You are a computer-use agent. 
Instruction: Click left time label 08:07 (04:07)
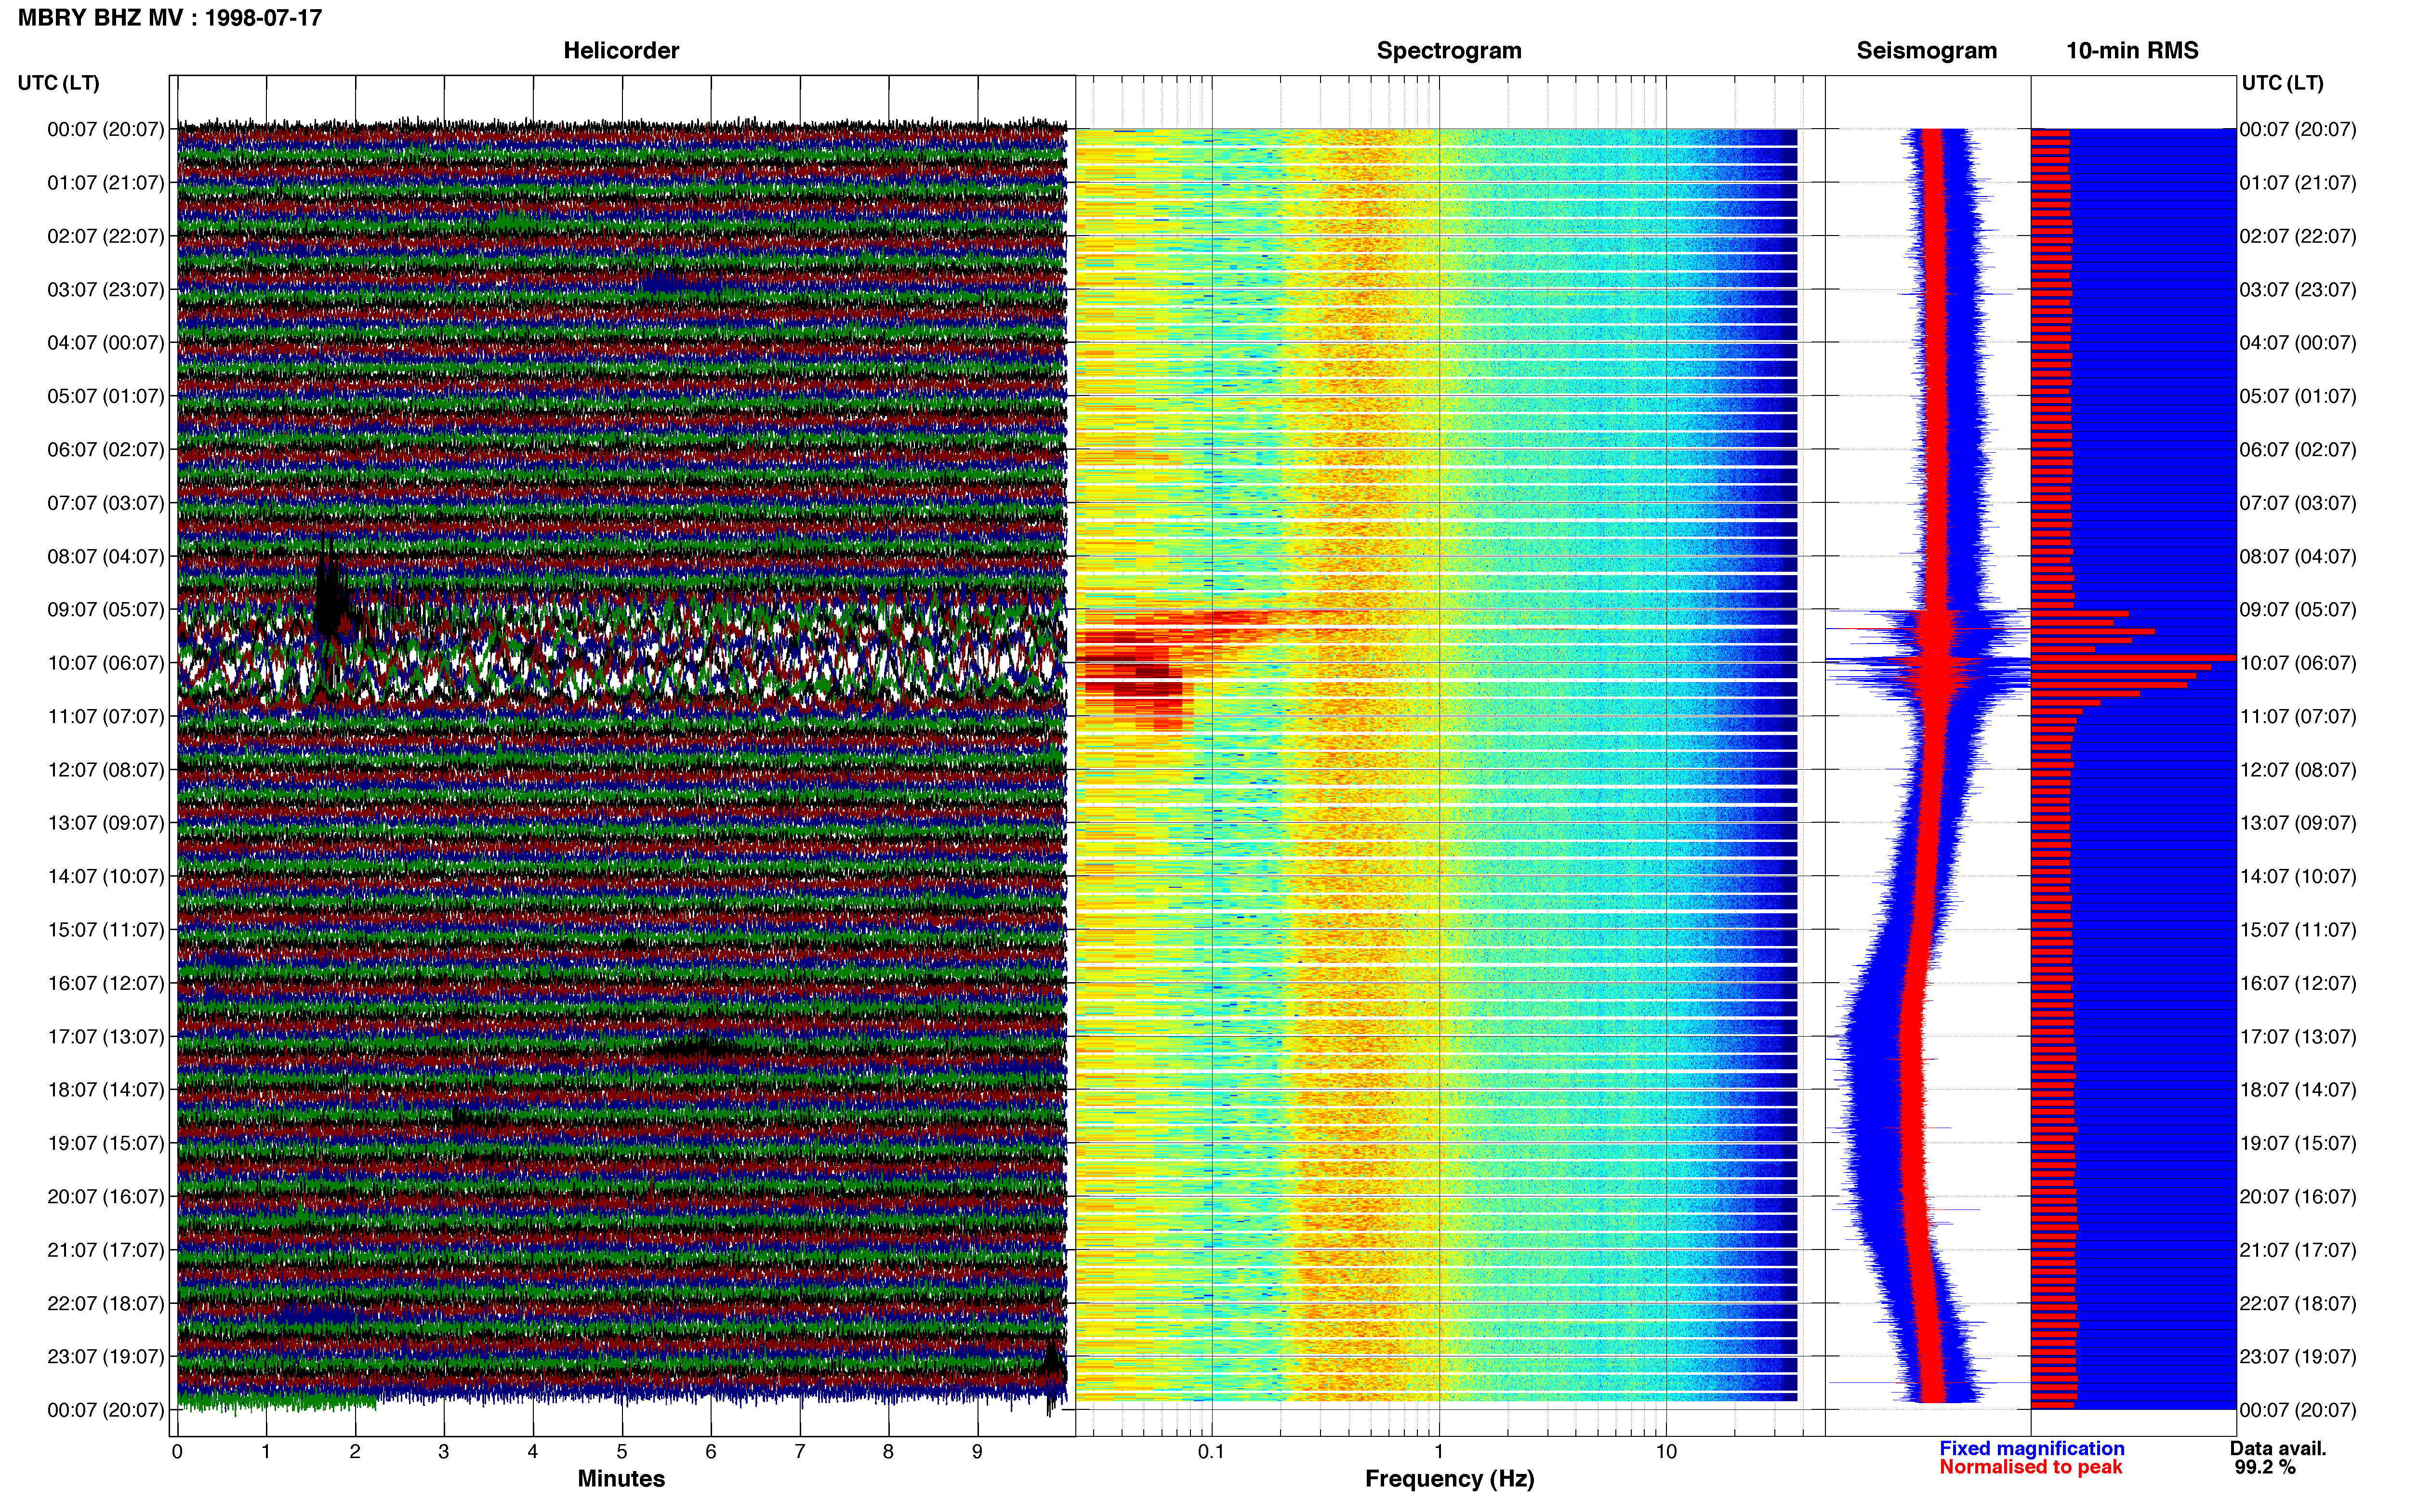(106, 556)
